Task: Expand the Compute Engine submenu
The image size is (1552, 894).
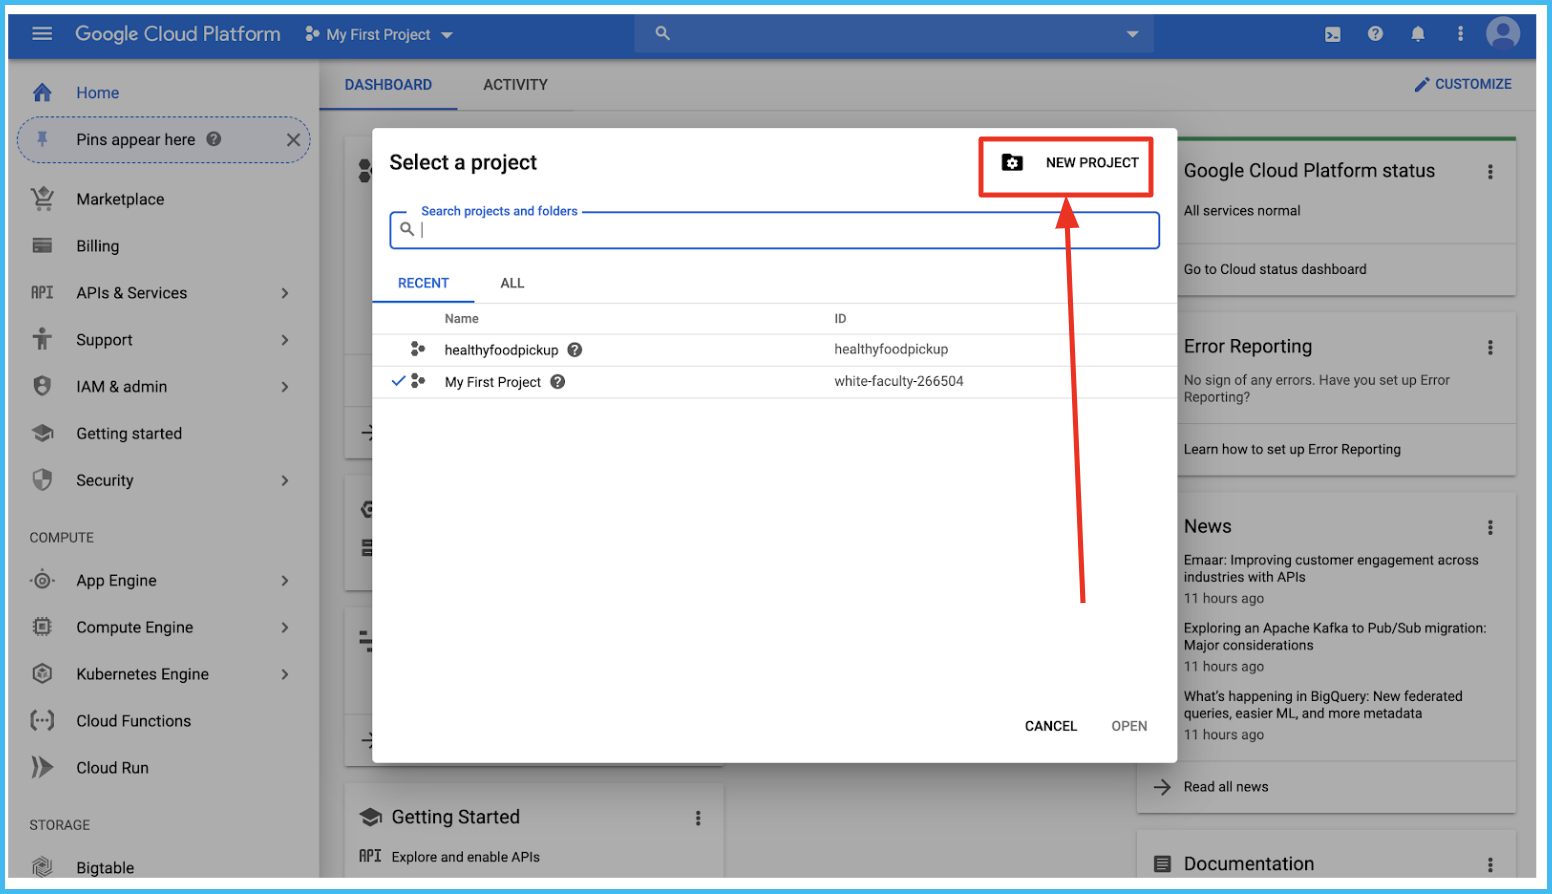Action: (285, 627)
